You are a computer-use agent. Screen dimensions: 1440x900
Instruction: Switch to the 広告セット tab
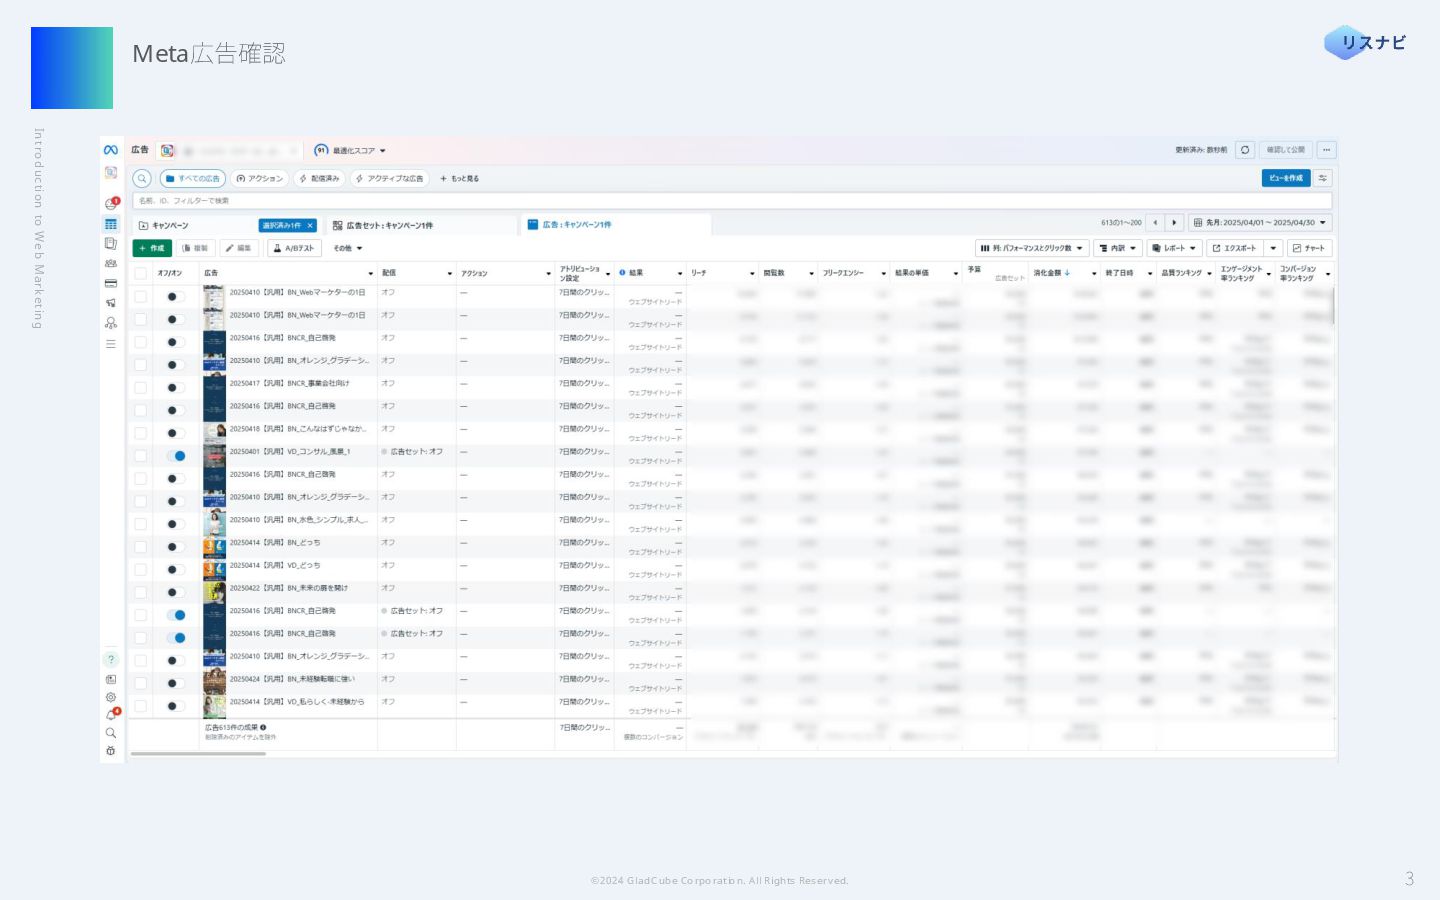390,226
